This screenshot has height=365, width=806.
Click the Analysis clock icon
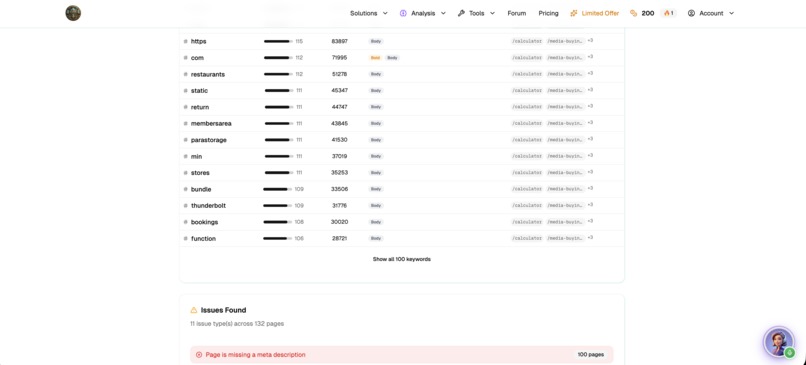point(403,13)
